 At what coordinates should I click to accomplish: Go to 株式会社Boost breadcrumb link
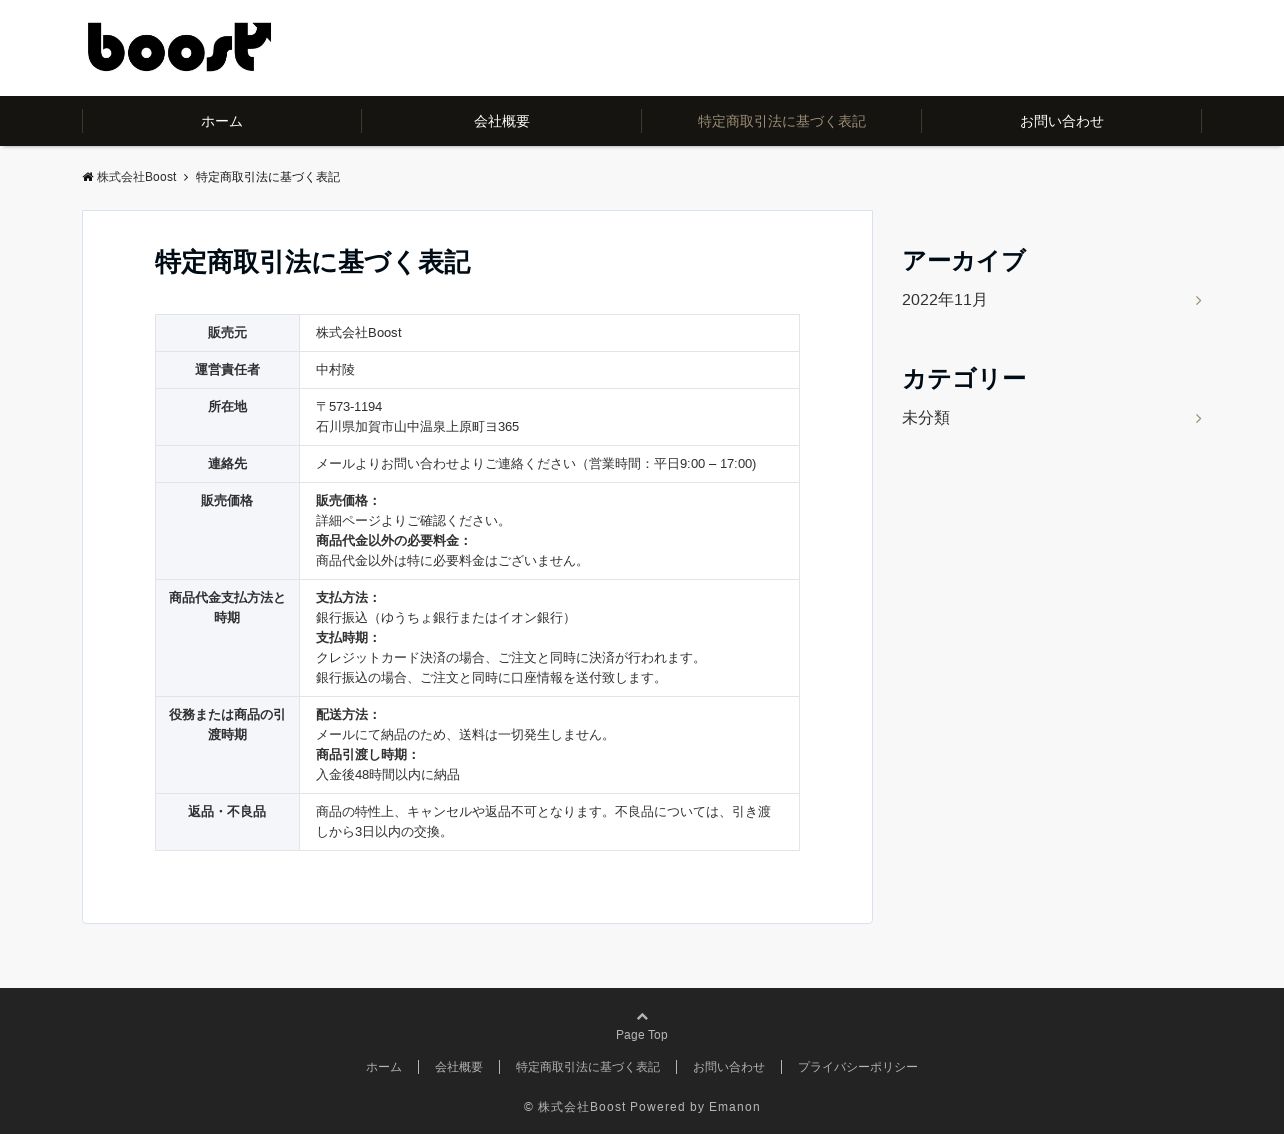pyautogui.click(x=136, y=177)
